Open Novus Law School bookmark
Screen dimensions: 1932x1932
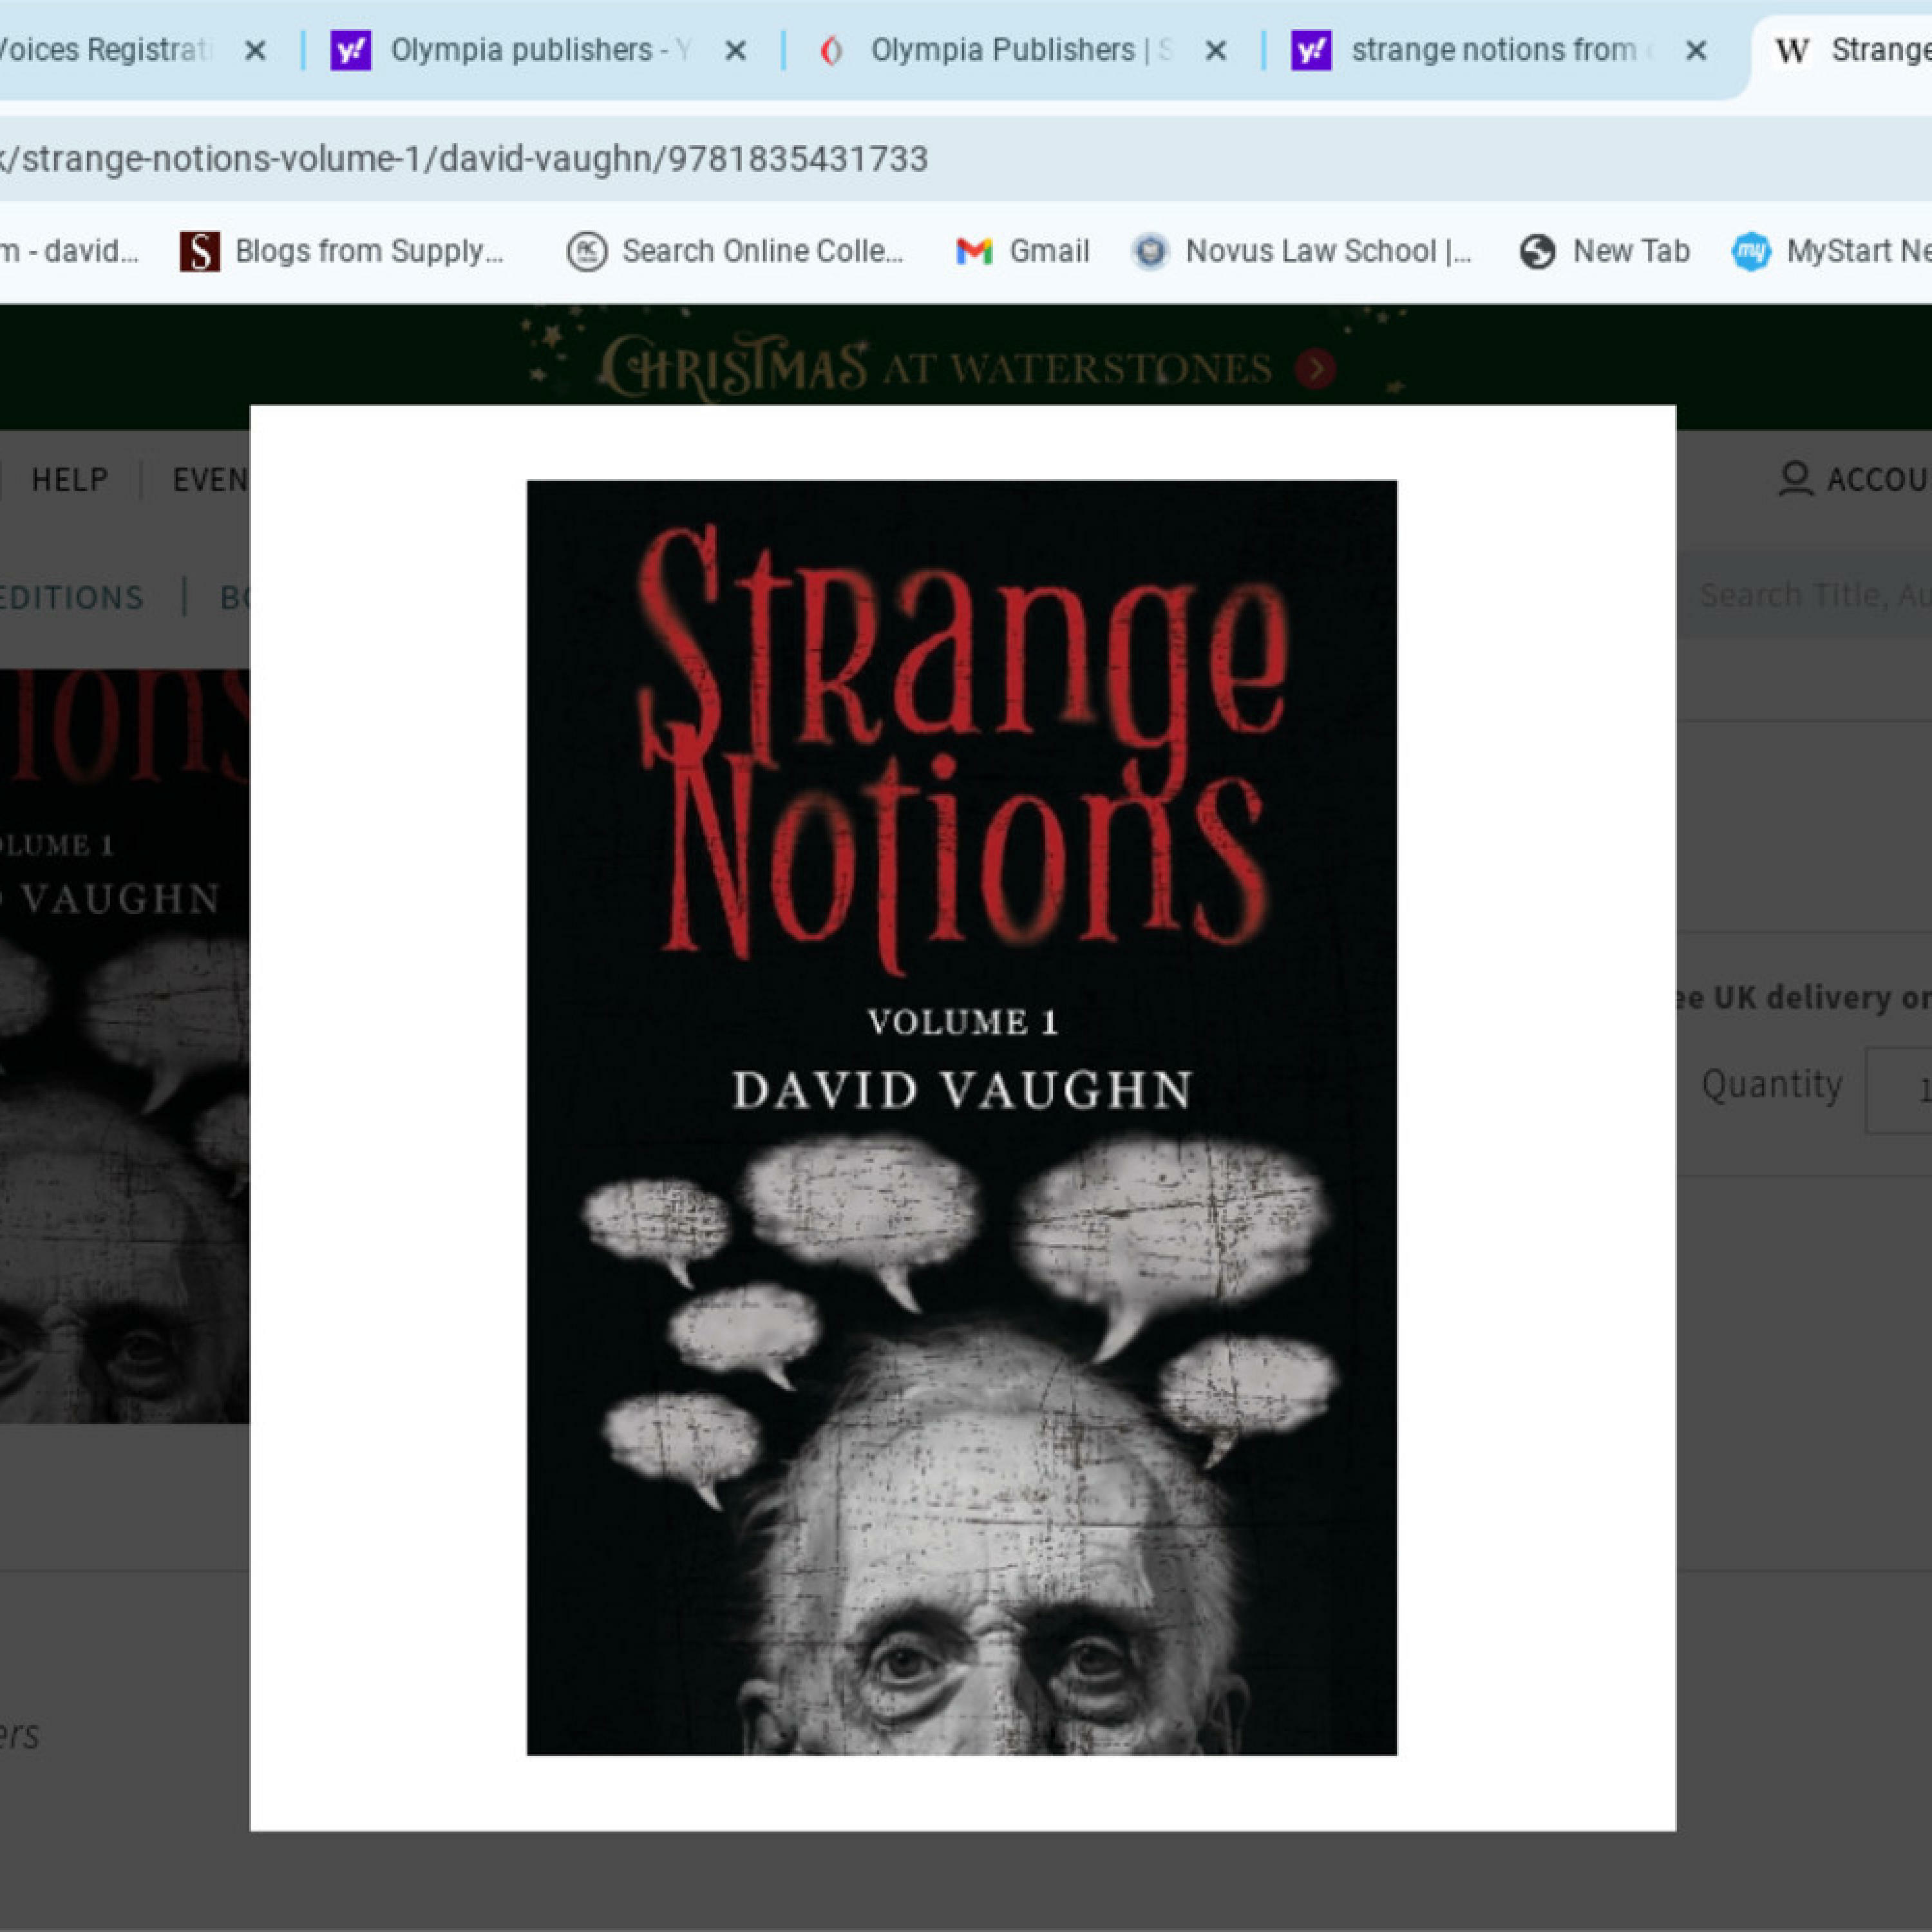click(1301, 251)
